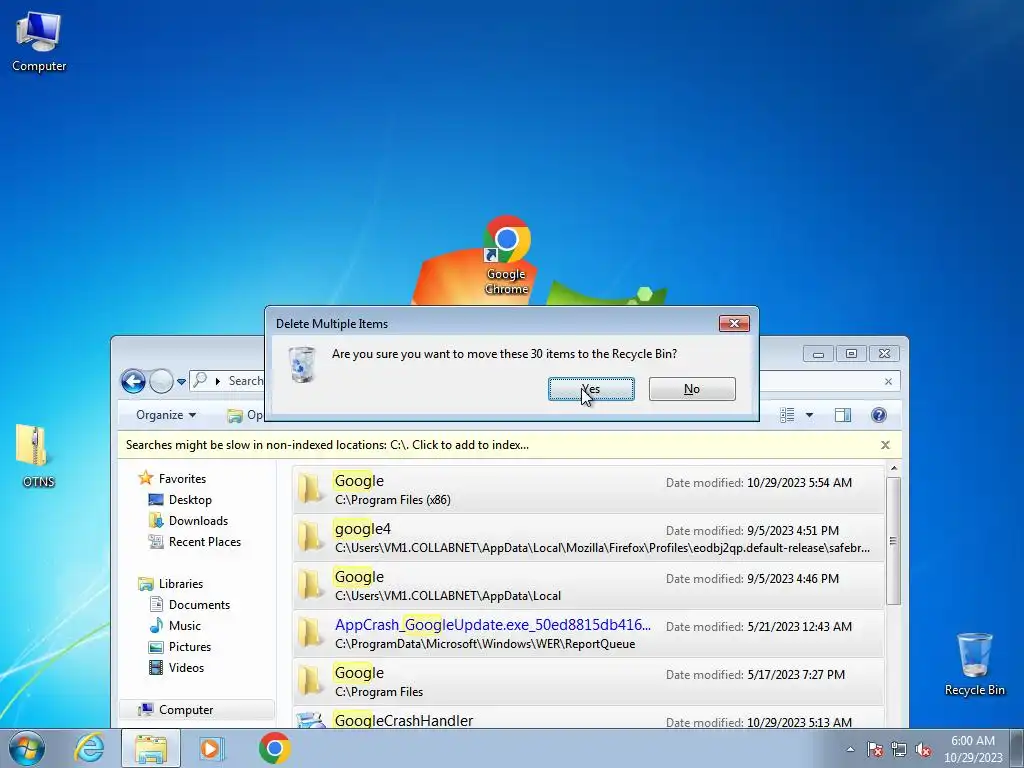Click the network status tray icon
Viewport: 1024px width, 768px height.
tap(899, 749)
